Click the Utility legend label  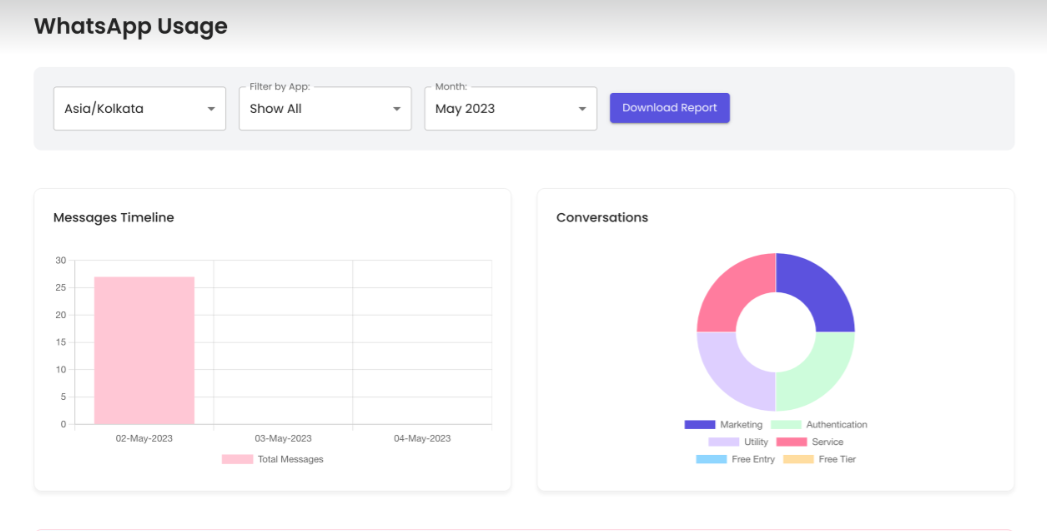point(756,442)
